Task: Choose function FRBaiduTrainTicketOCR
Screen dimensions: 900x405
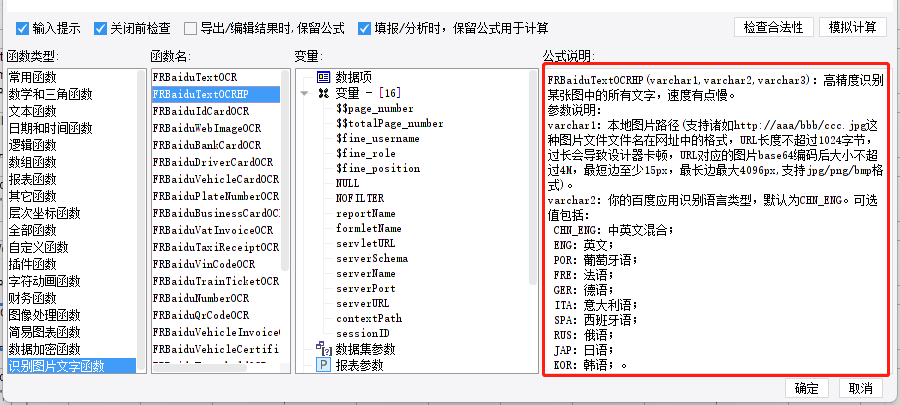Action: (216, 281)
